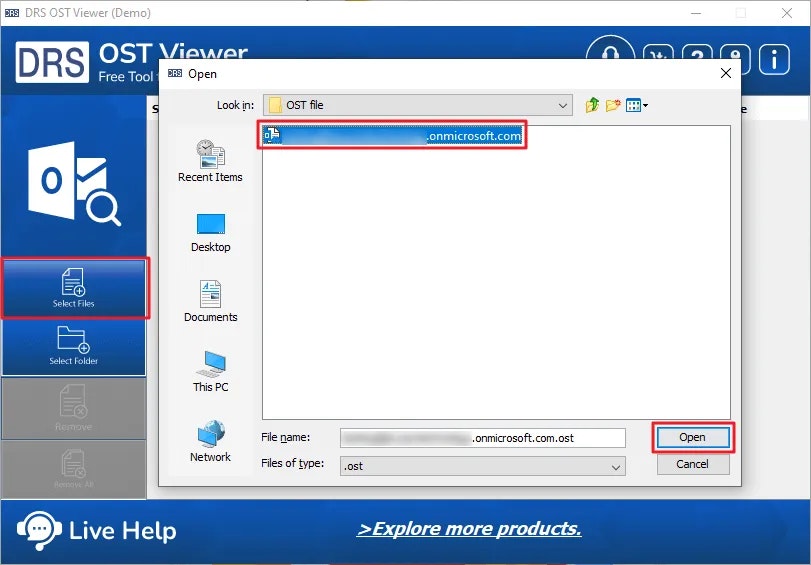811x565 pixels.
Task: Click the info icon in header
Action: (x=774, y=59)
